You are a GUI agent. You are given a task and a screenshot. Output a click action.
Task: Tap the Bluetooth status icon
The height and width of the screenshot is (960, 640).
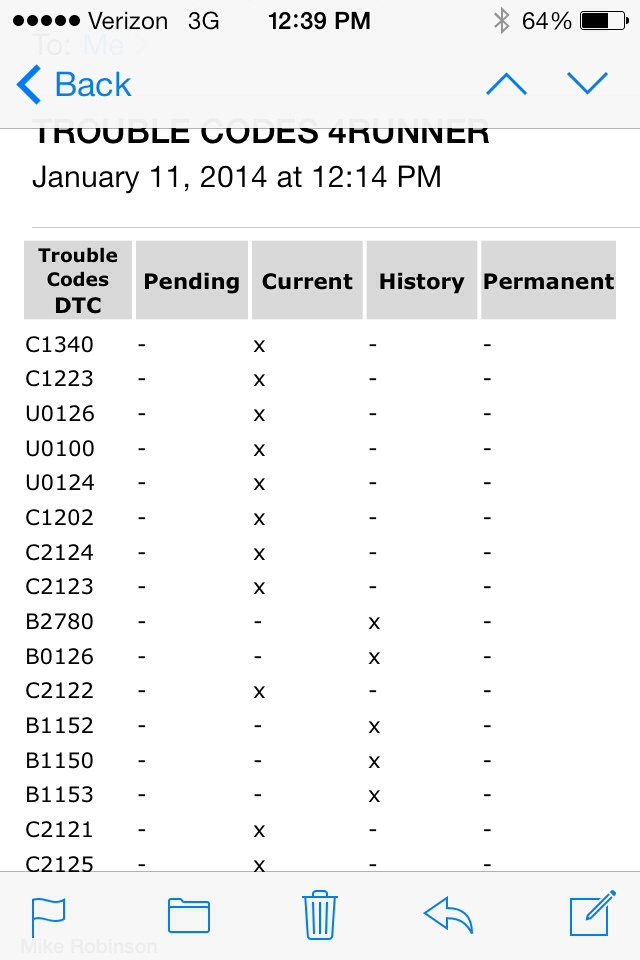[502, 21]
